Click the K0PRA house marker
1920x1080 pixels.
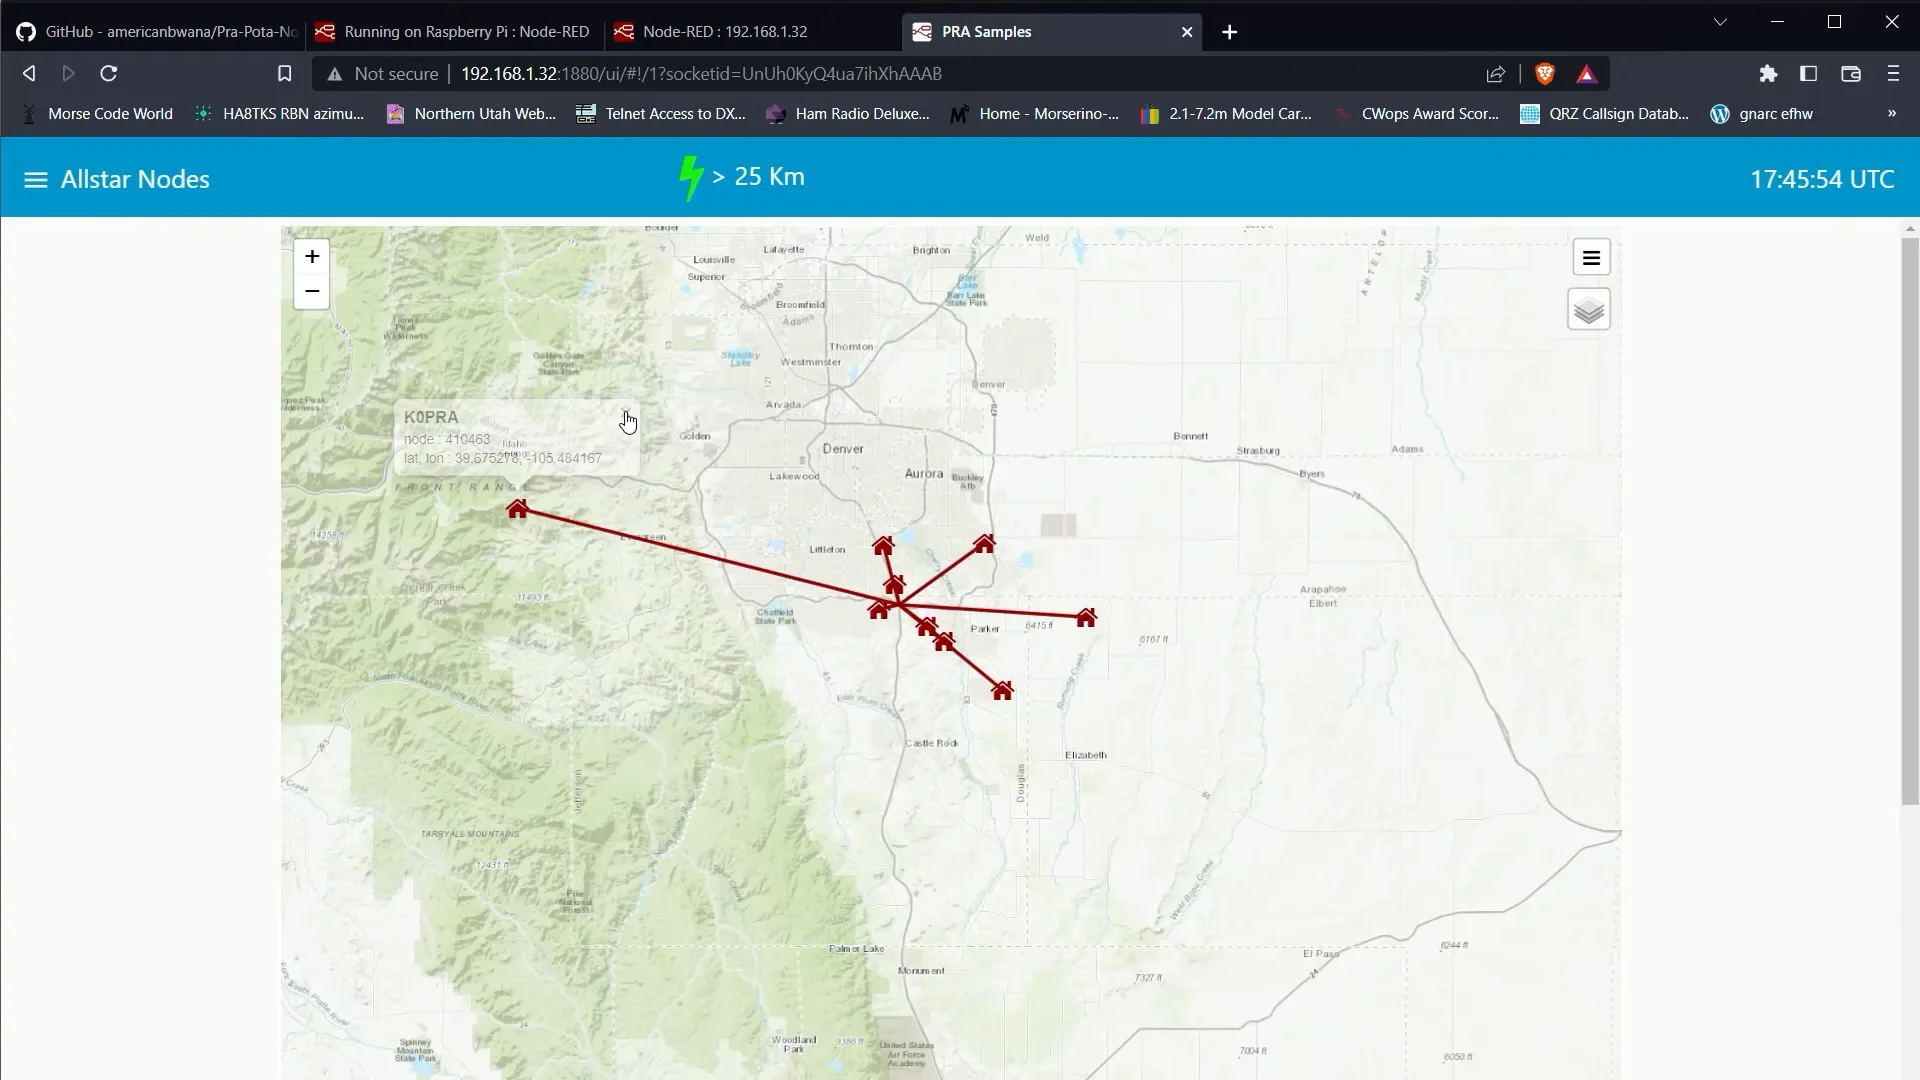tap(517, 510)
